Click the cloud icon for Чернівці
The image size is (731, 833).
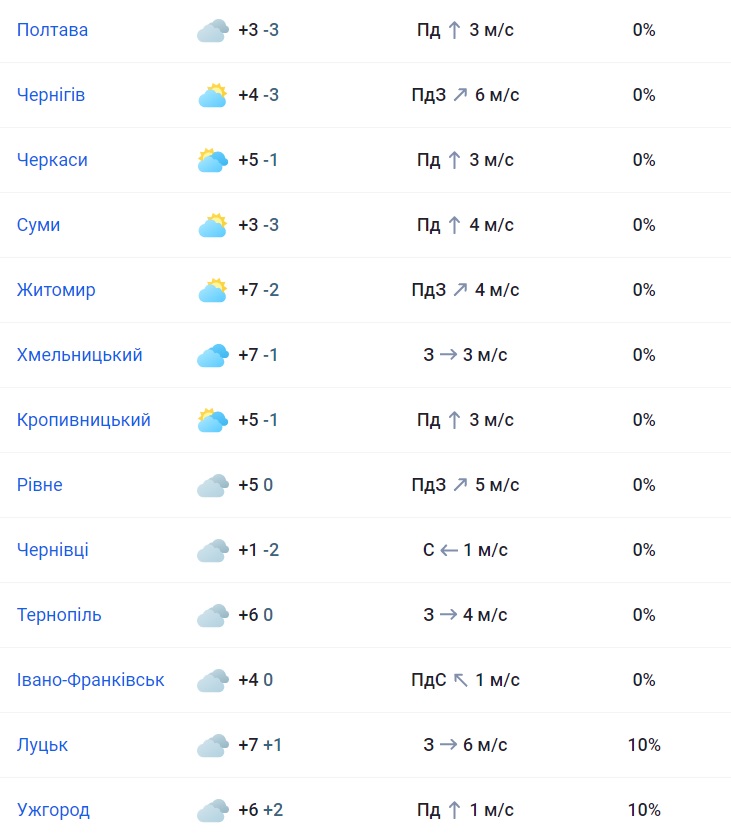(213, 550)
